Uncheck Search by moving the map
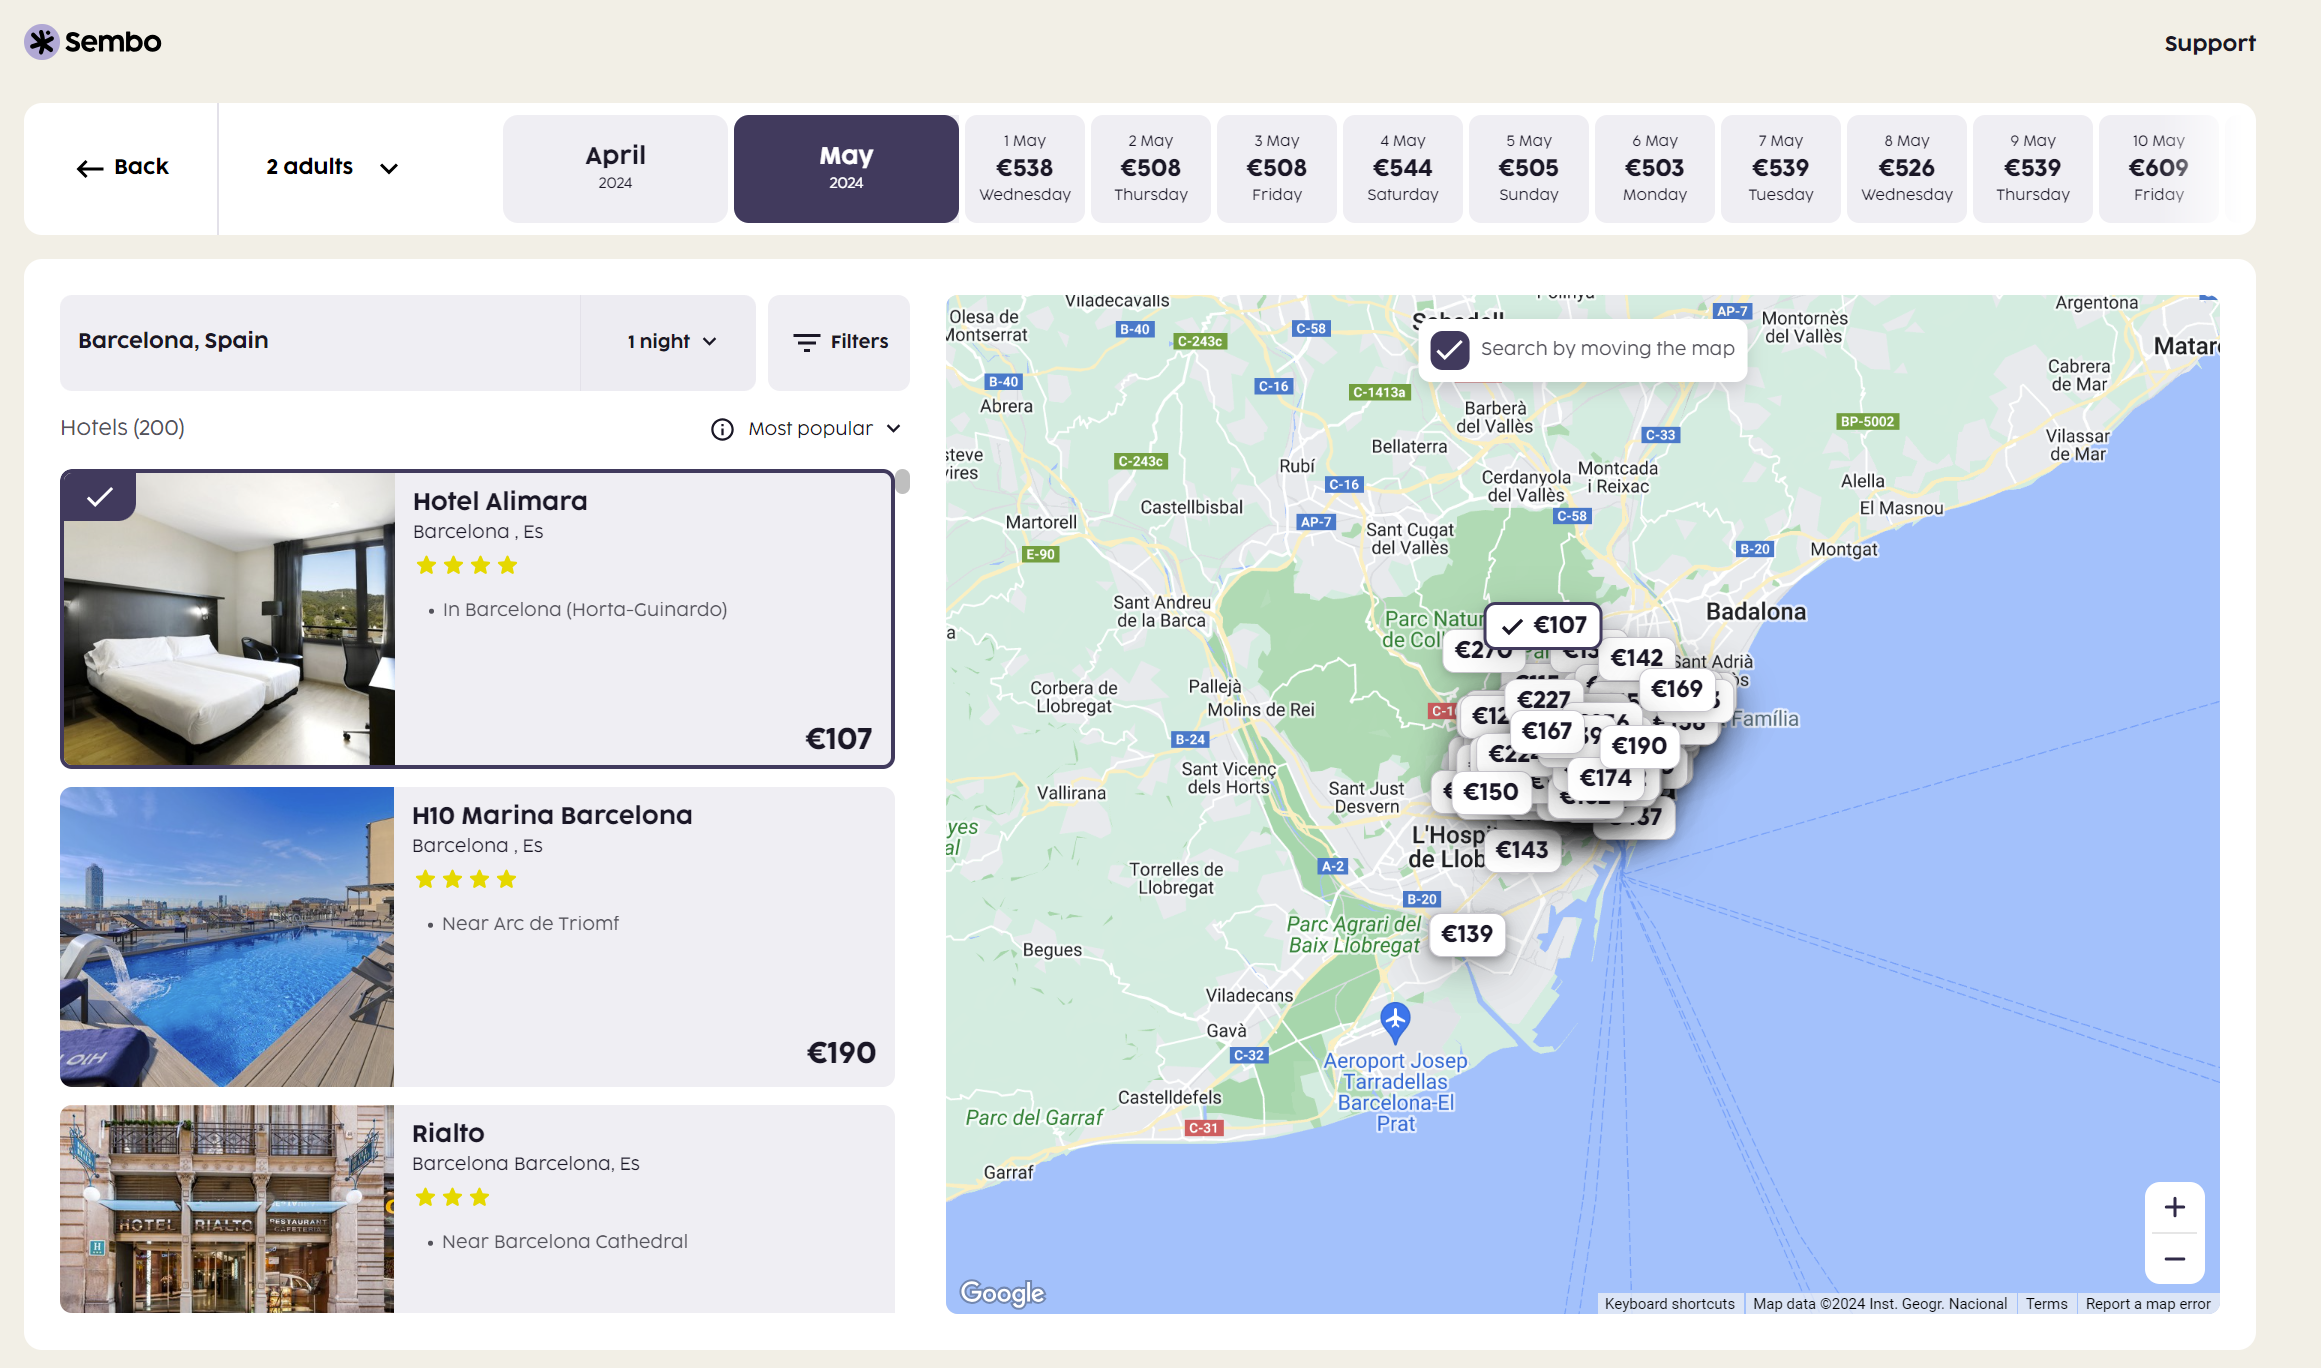Image resolution: width=2321 pixels, height=1368 pixels. pyautogui.click(x=1449, y=349)
